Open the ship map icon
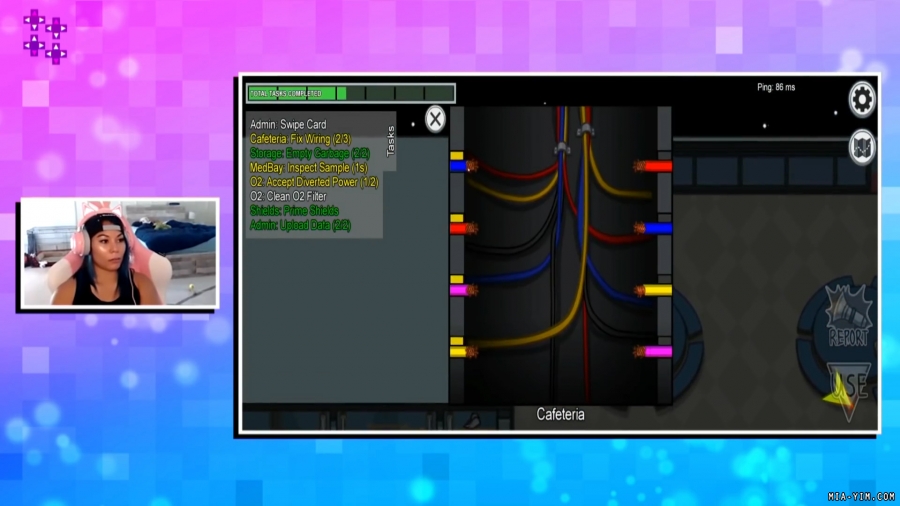Screen dimensions: 900x506 862,147
